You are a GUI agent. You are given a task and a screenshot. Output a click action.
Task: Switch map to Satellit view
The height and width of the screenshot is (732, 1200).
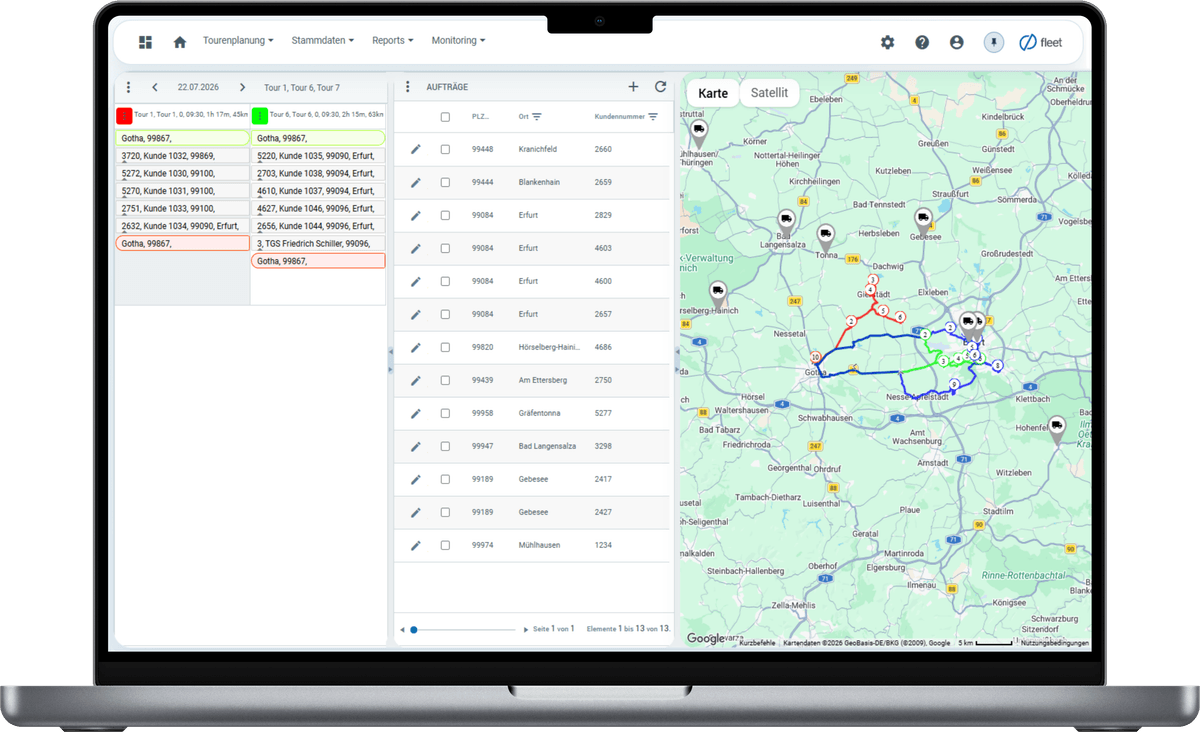(x=769, y=93)
